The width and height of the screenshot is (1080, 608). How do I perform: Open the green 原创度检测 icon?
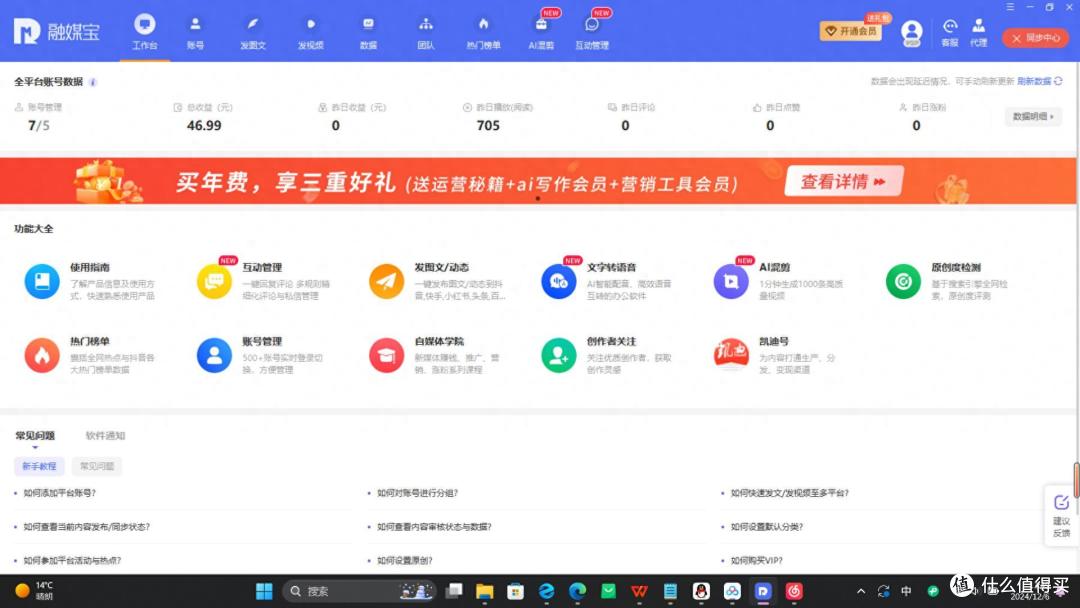pyautogui.click(x=903, y=281)
